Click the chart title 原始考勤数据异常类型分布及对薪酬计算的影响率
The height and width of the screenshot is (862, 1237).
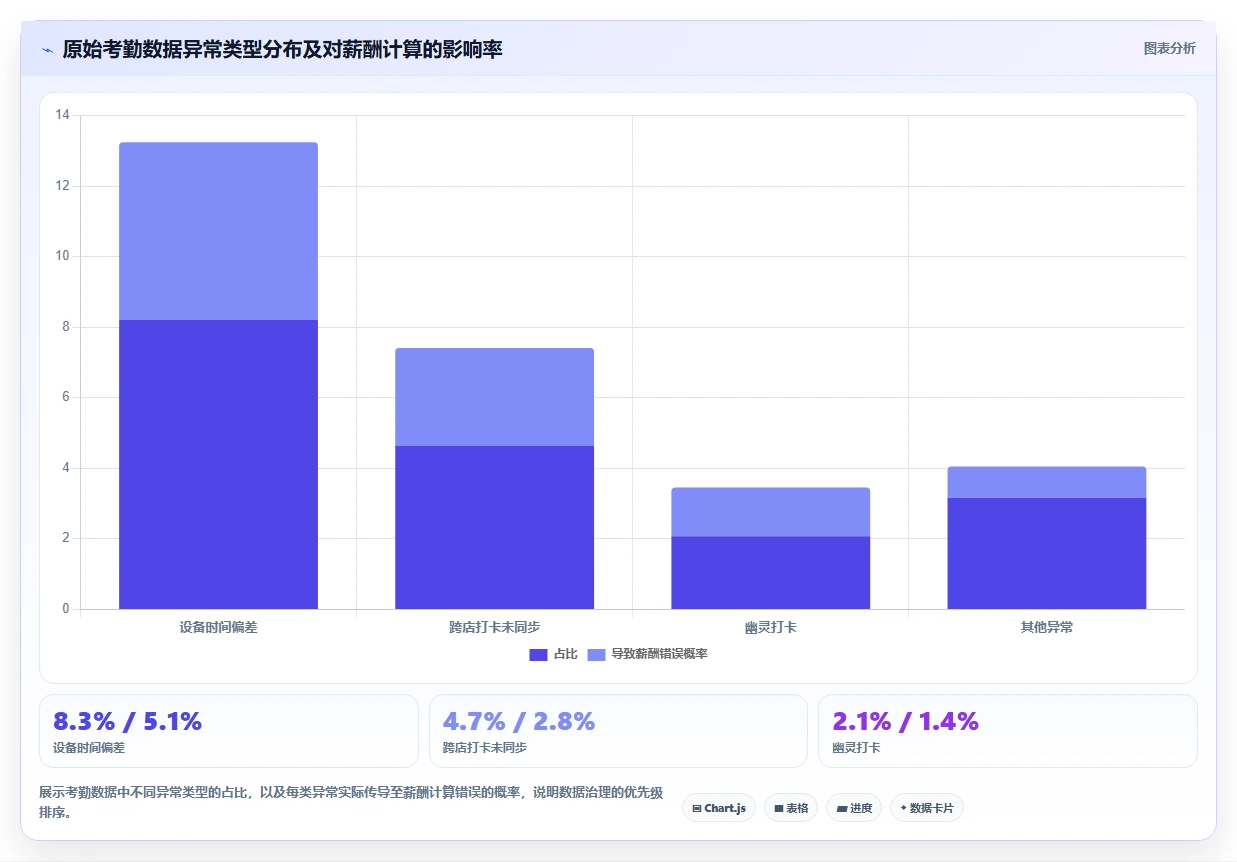[x=282, y=49]
